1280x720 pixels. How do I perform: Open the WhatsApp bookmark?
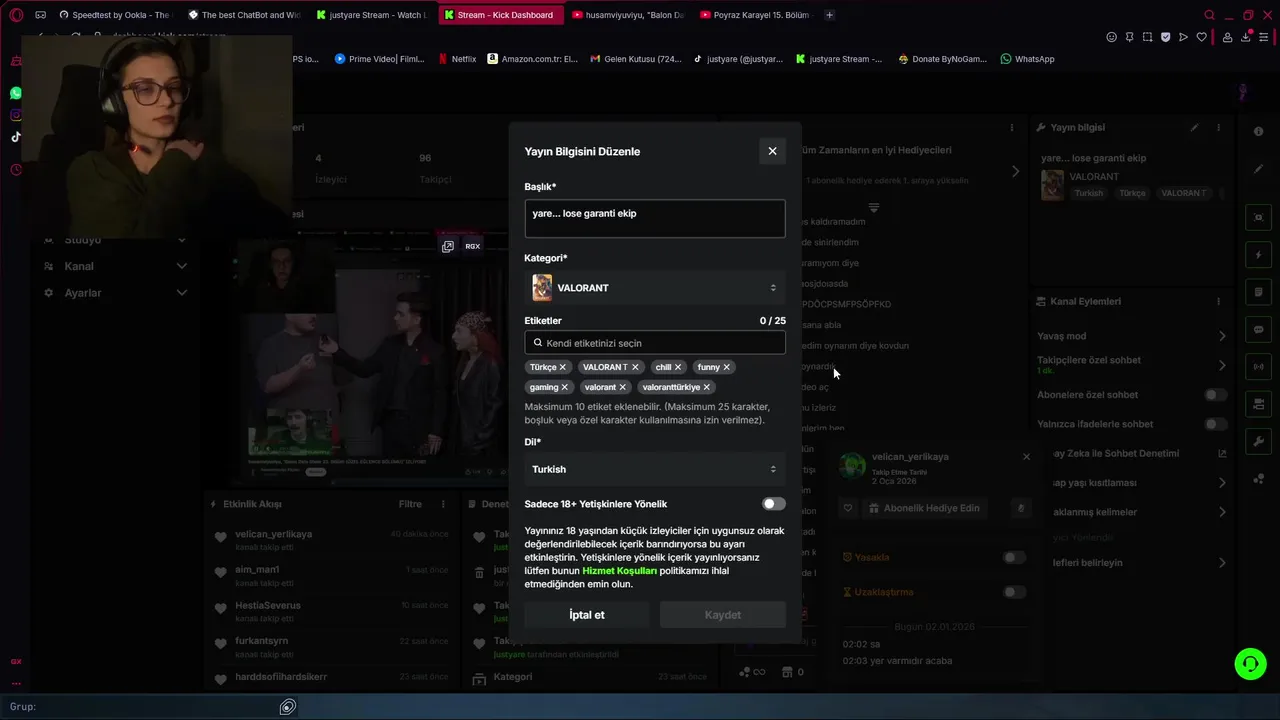[x=1027, y=59]
